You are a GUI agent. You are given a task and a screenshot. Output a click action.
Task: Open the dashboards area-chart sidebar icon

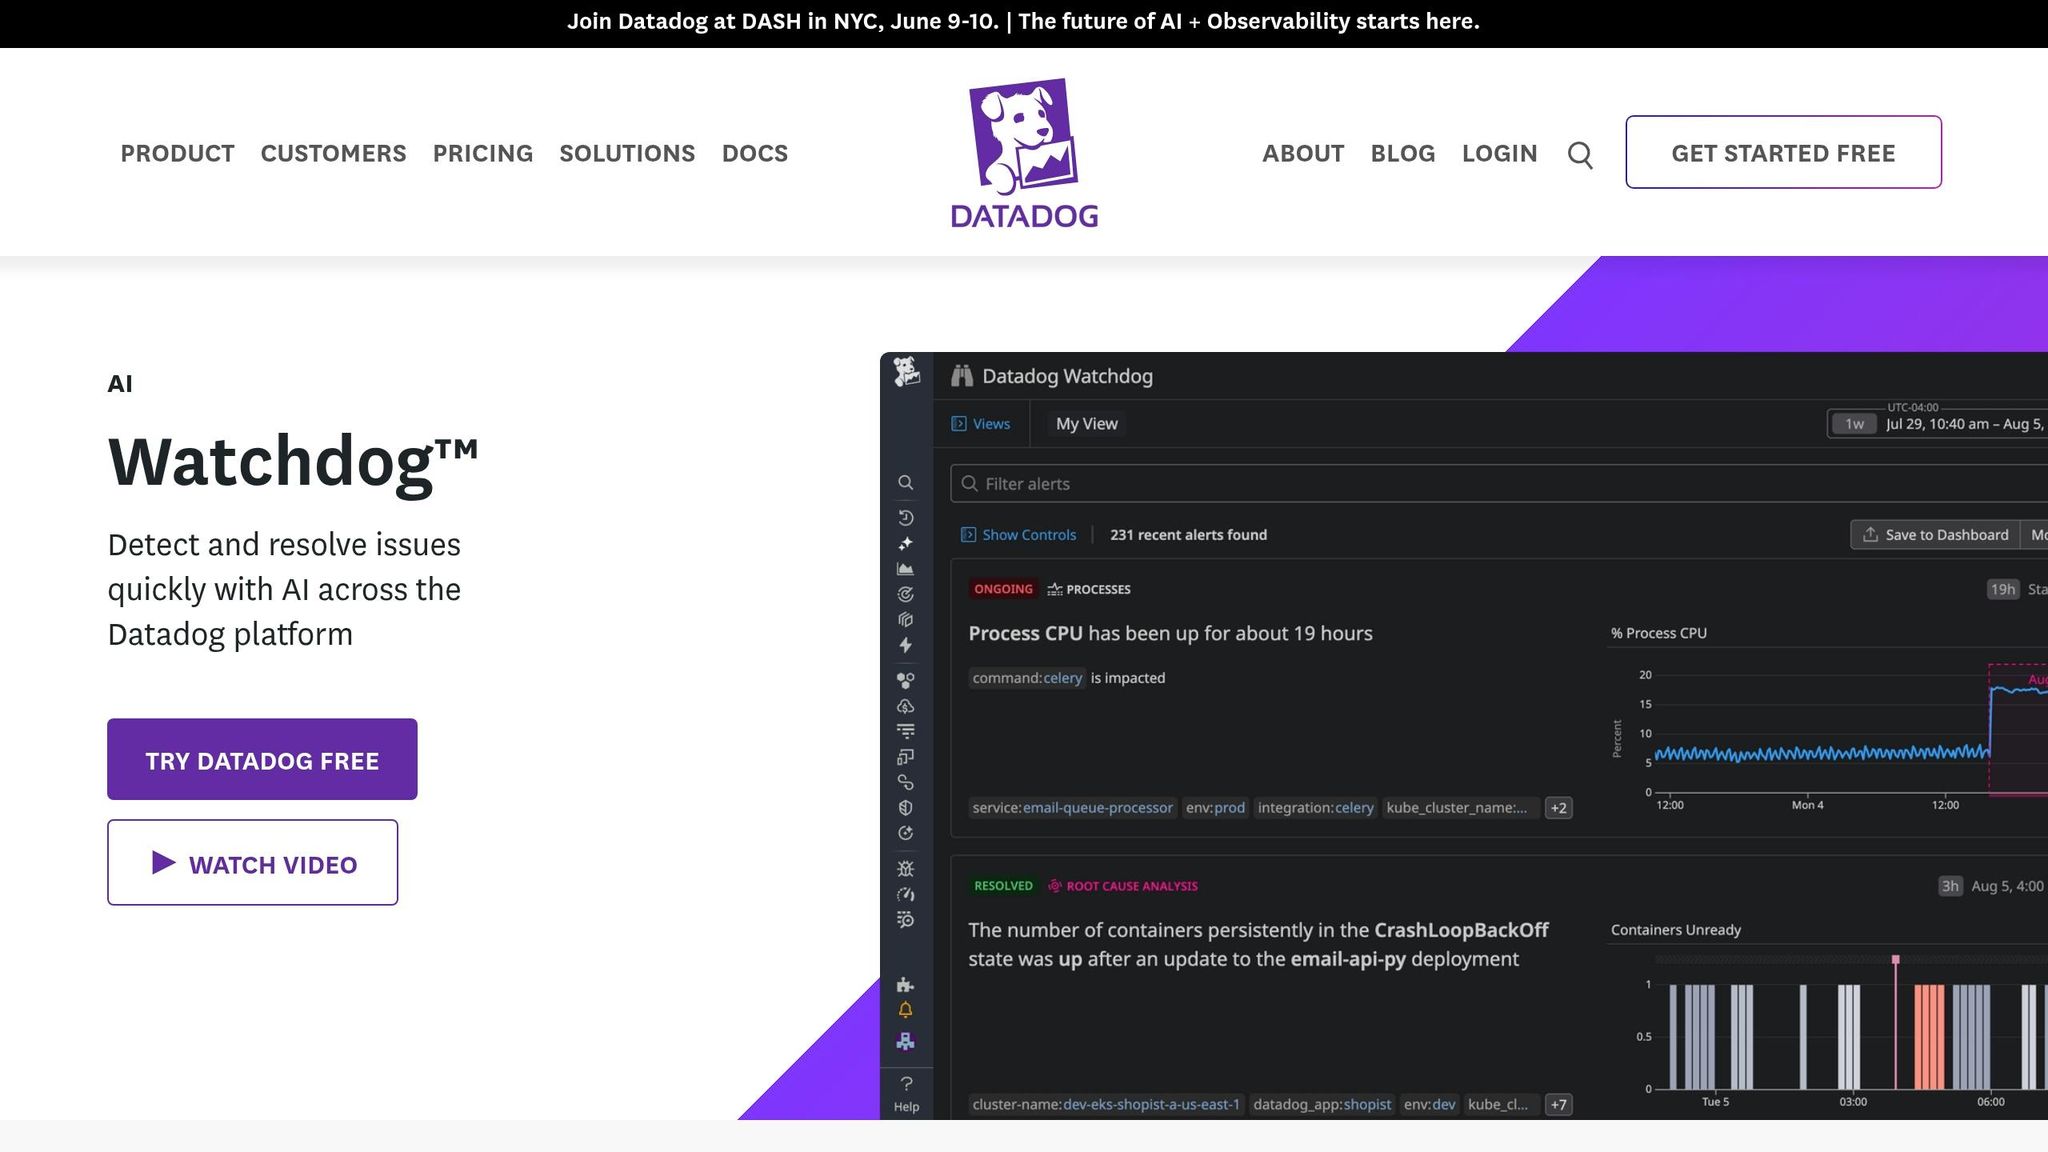pyautogui.click(x=905, y=569)
